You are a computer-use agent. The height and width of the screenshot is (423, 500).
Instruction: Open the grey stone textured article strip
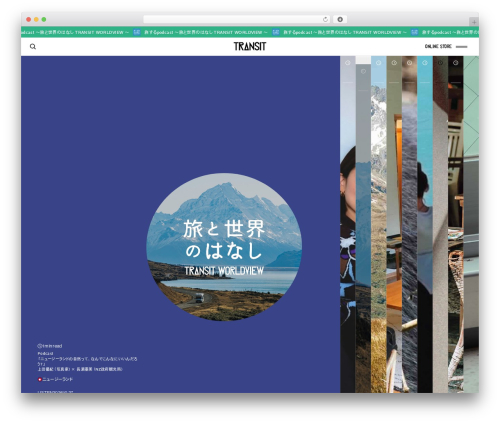[x=440, y=224]
